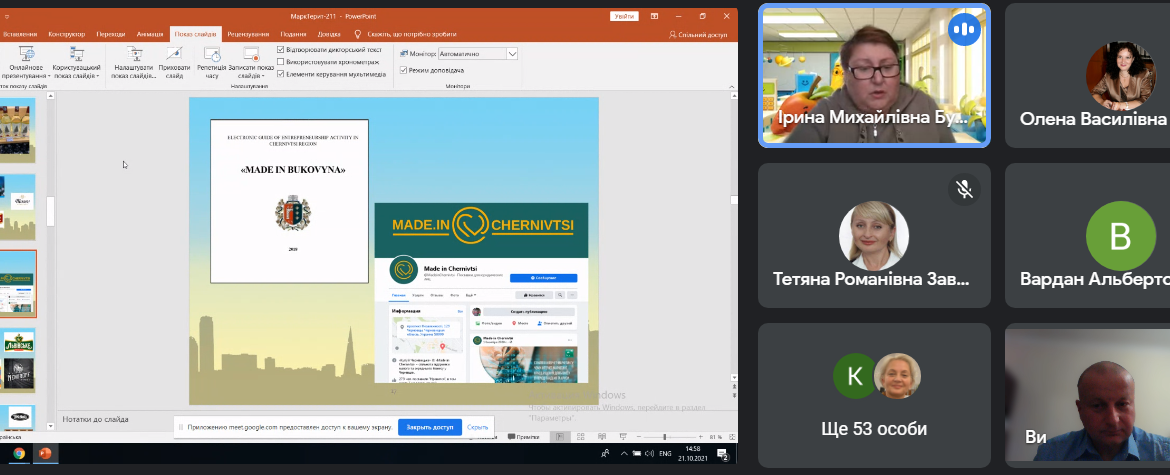Open Custom slide show (Користувацький показ слайдів)
Screen dimensions: 1170x475
point(77,63)
